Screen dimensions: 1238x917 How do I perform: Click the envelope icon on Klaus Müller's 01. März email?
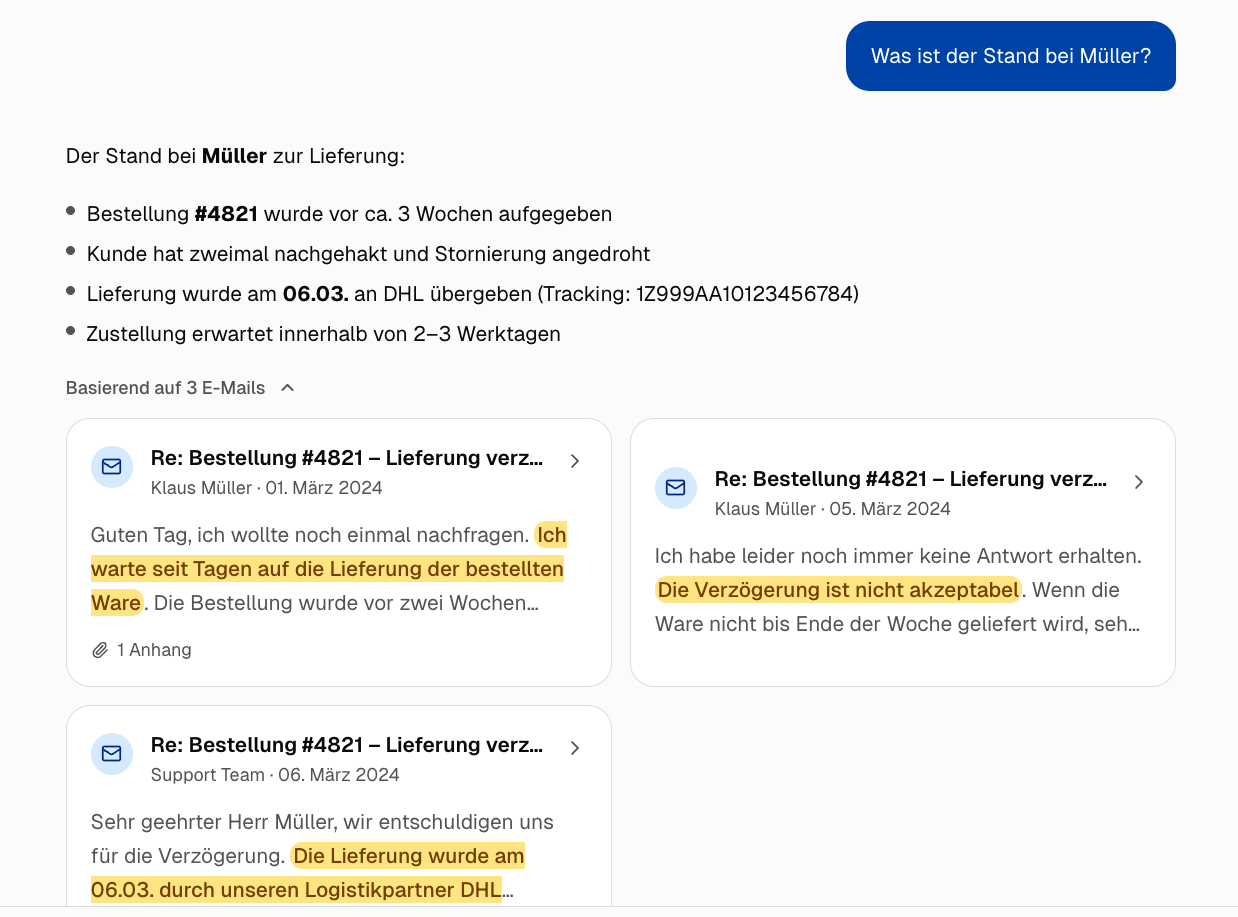click(111, 466)
